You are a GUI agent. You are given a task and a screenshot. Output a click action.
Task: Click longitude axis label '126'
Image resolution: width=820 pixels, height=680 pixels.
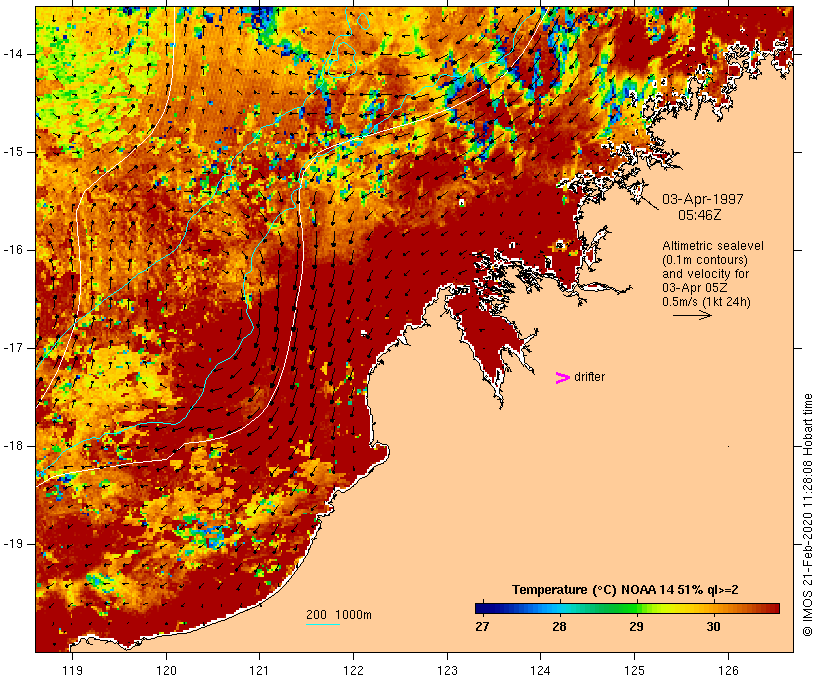728,670
